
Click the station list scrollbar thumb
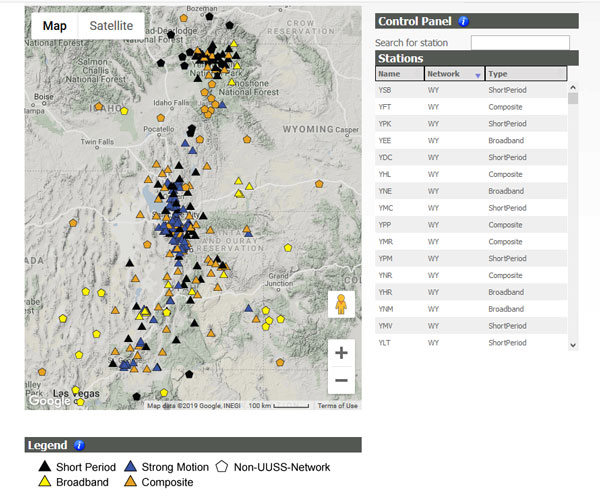pos(573,98)
